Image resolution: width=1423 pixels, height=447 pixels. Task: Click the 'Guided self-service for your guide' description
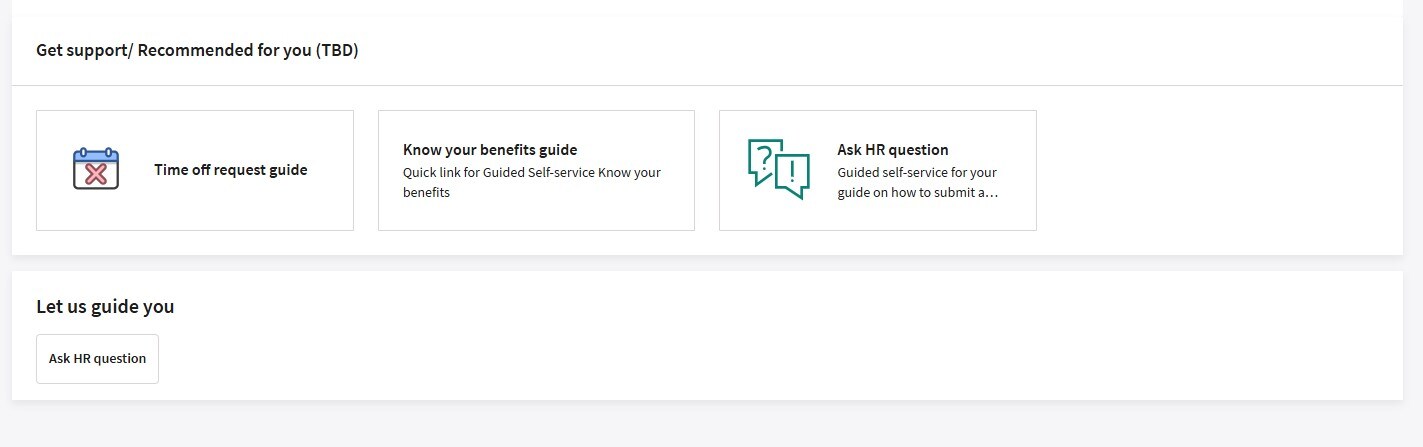point(918,182)
